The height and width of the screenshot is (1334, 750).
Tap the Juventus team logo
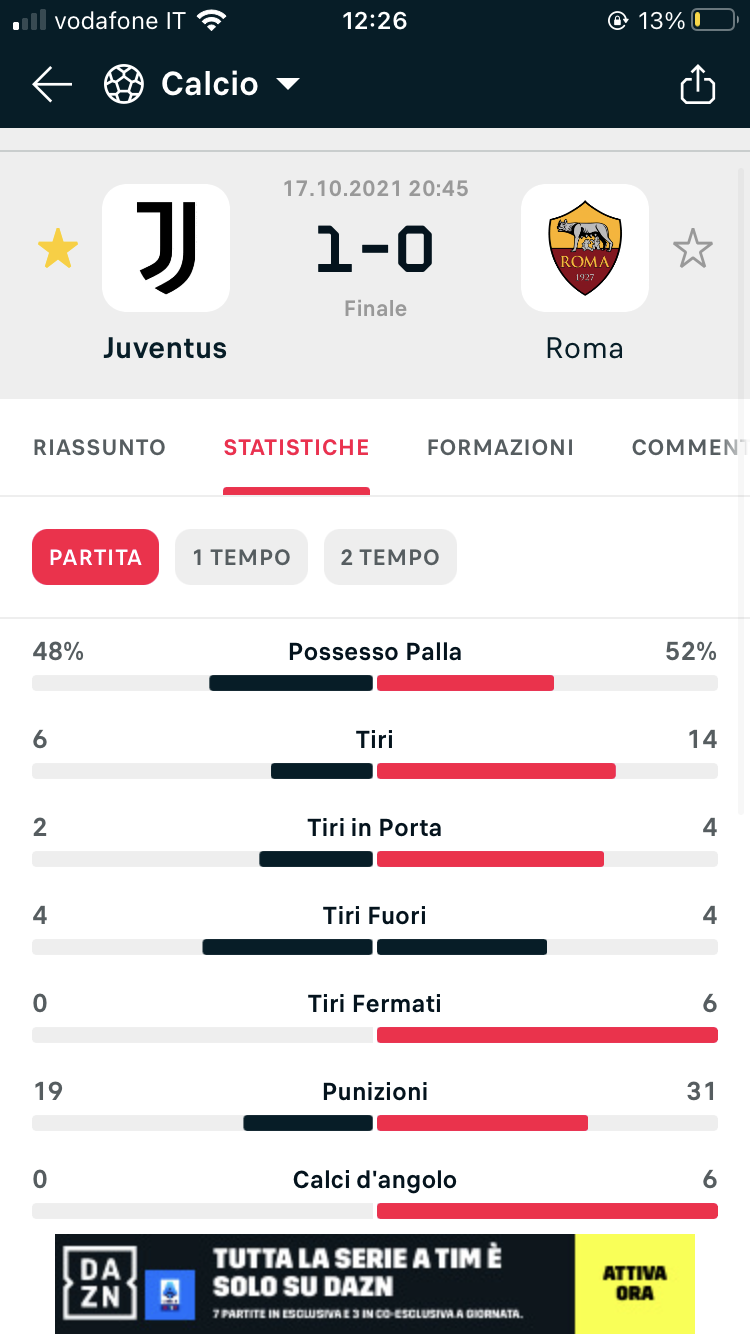pyautogui.click(x=166, y=248)
